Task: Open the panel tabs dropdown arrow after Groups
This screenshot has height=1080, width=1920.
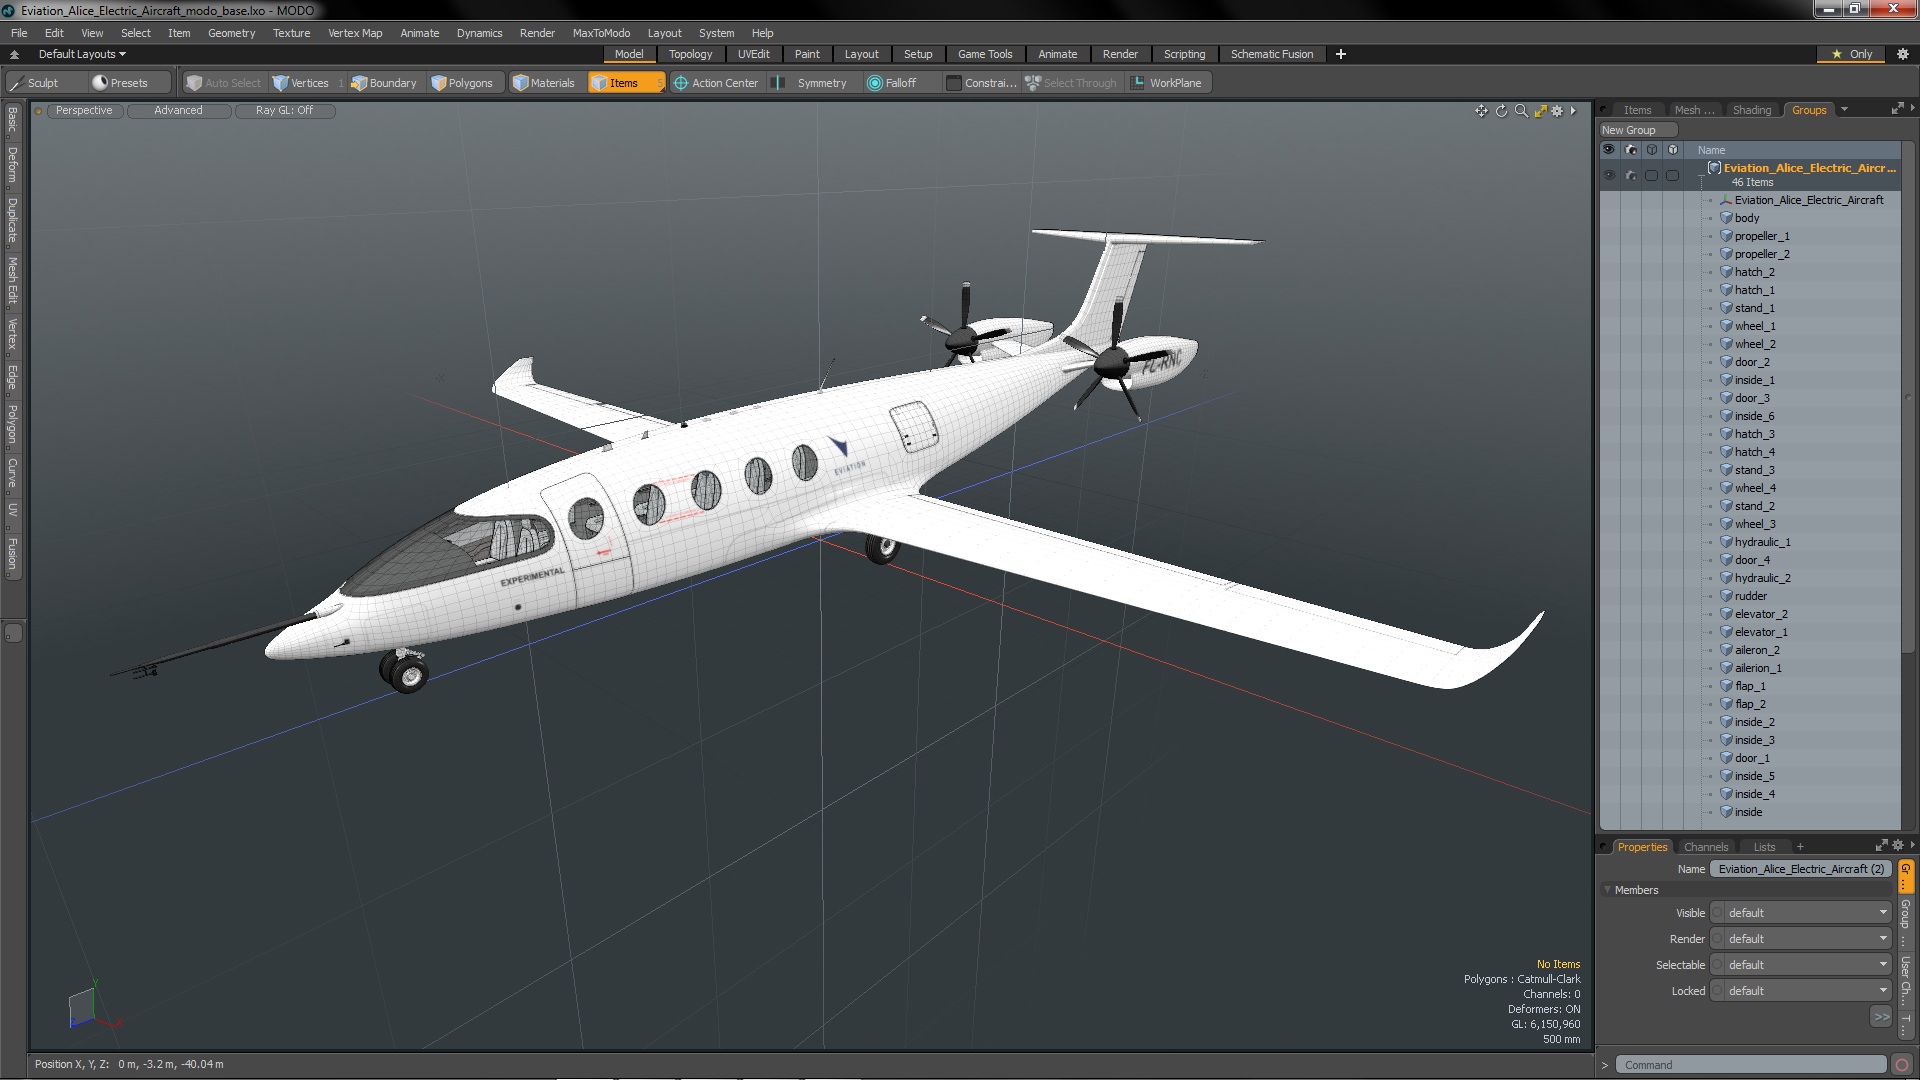Action: click(x=1844, y=110)
